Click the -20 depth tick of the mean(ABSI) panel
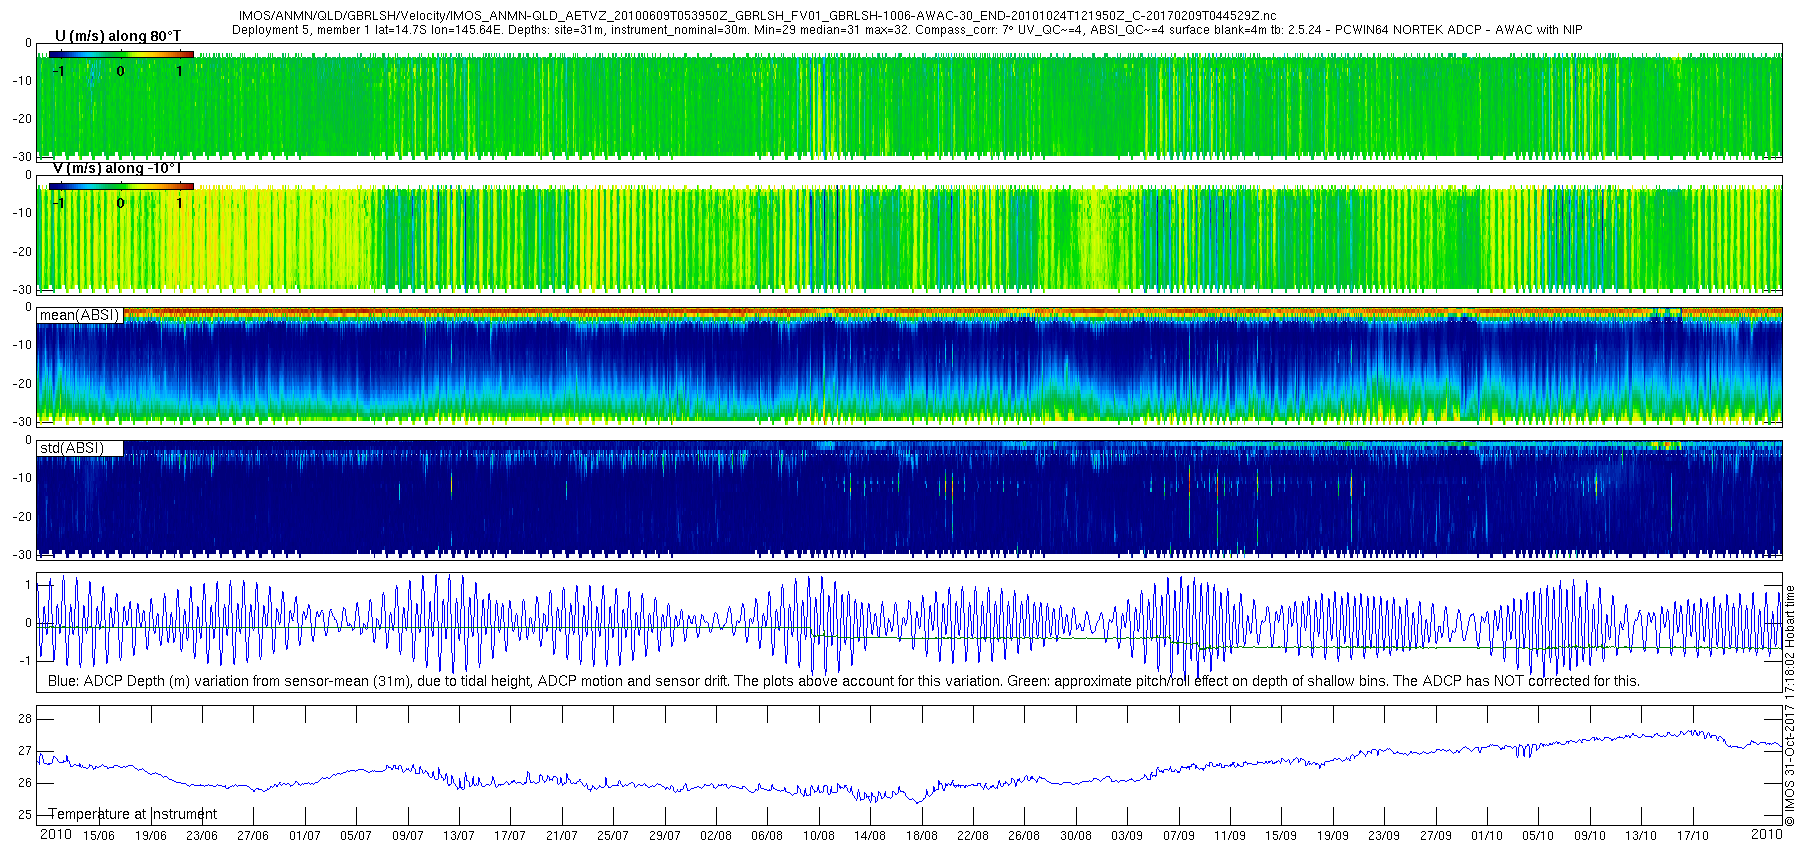Image resolution: width=1800 pixels, height=850 pixels. click(22, 384)
